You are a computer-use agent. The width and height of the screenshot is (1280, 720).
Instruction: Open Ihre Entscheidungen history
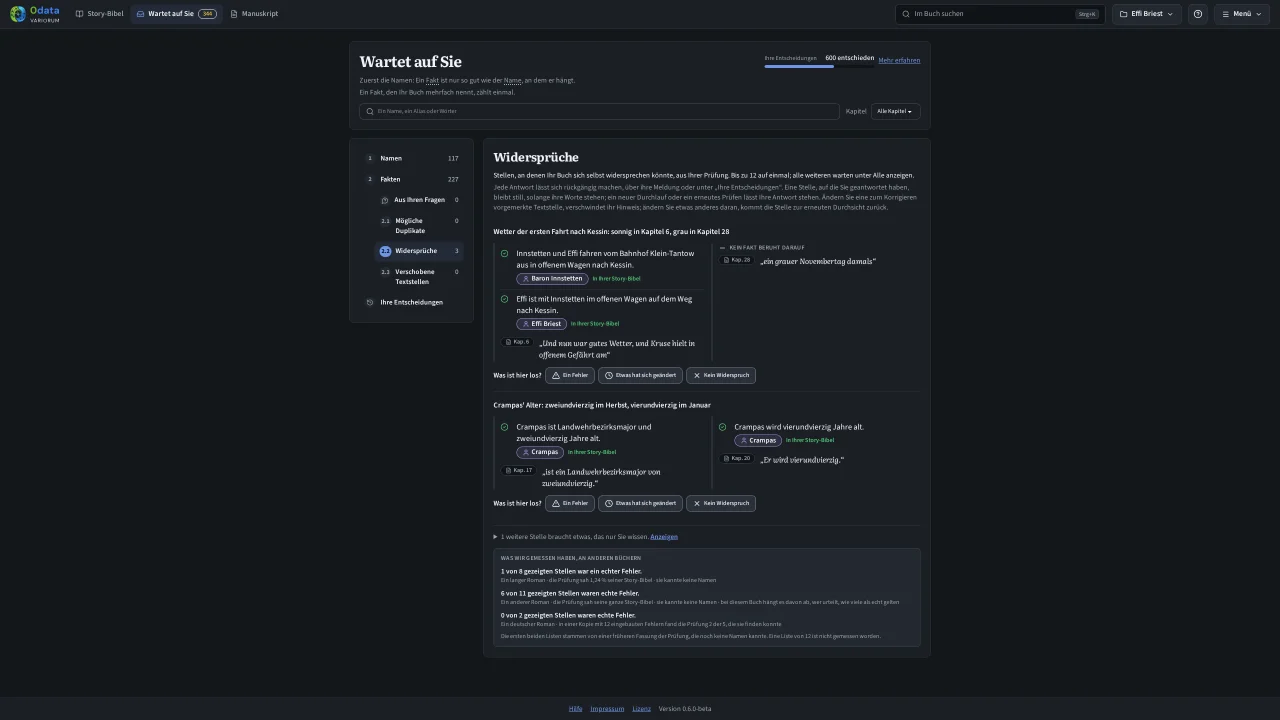(411, 302)
